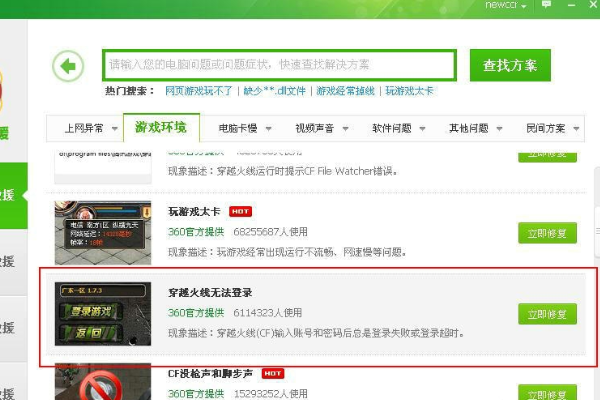The width and height of the screenshot is (600, 400).
Task: Switch to the 其他问题 tab
Action: click(469, 128)
